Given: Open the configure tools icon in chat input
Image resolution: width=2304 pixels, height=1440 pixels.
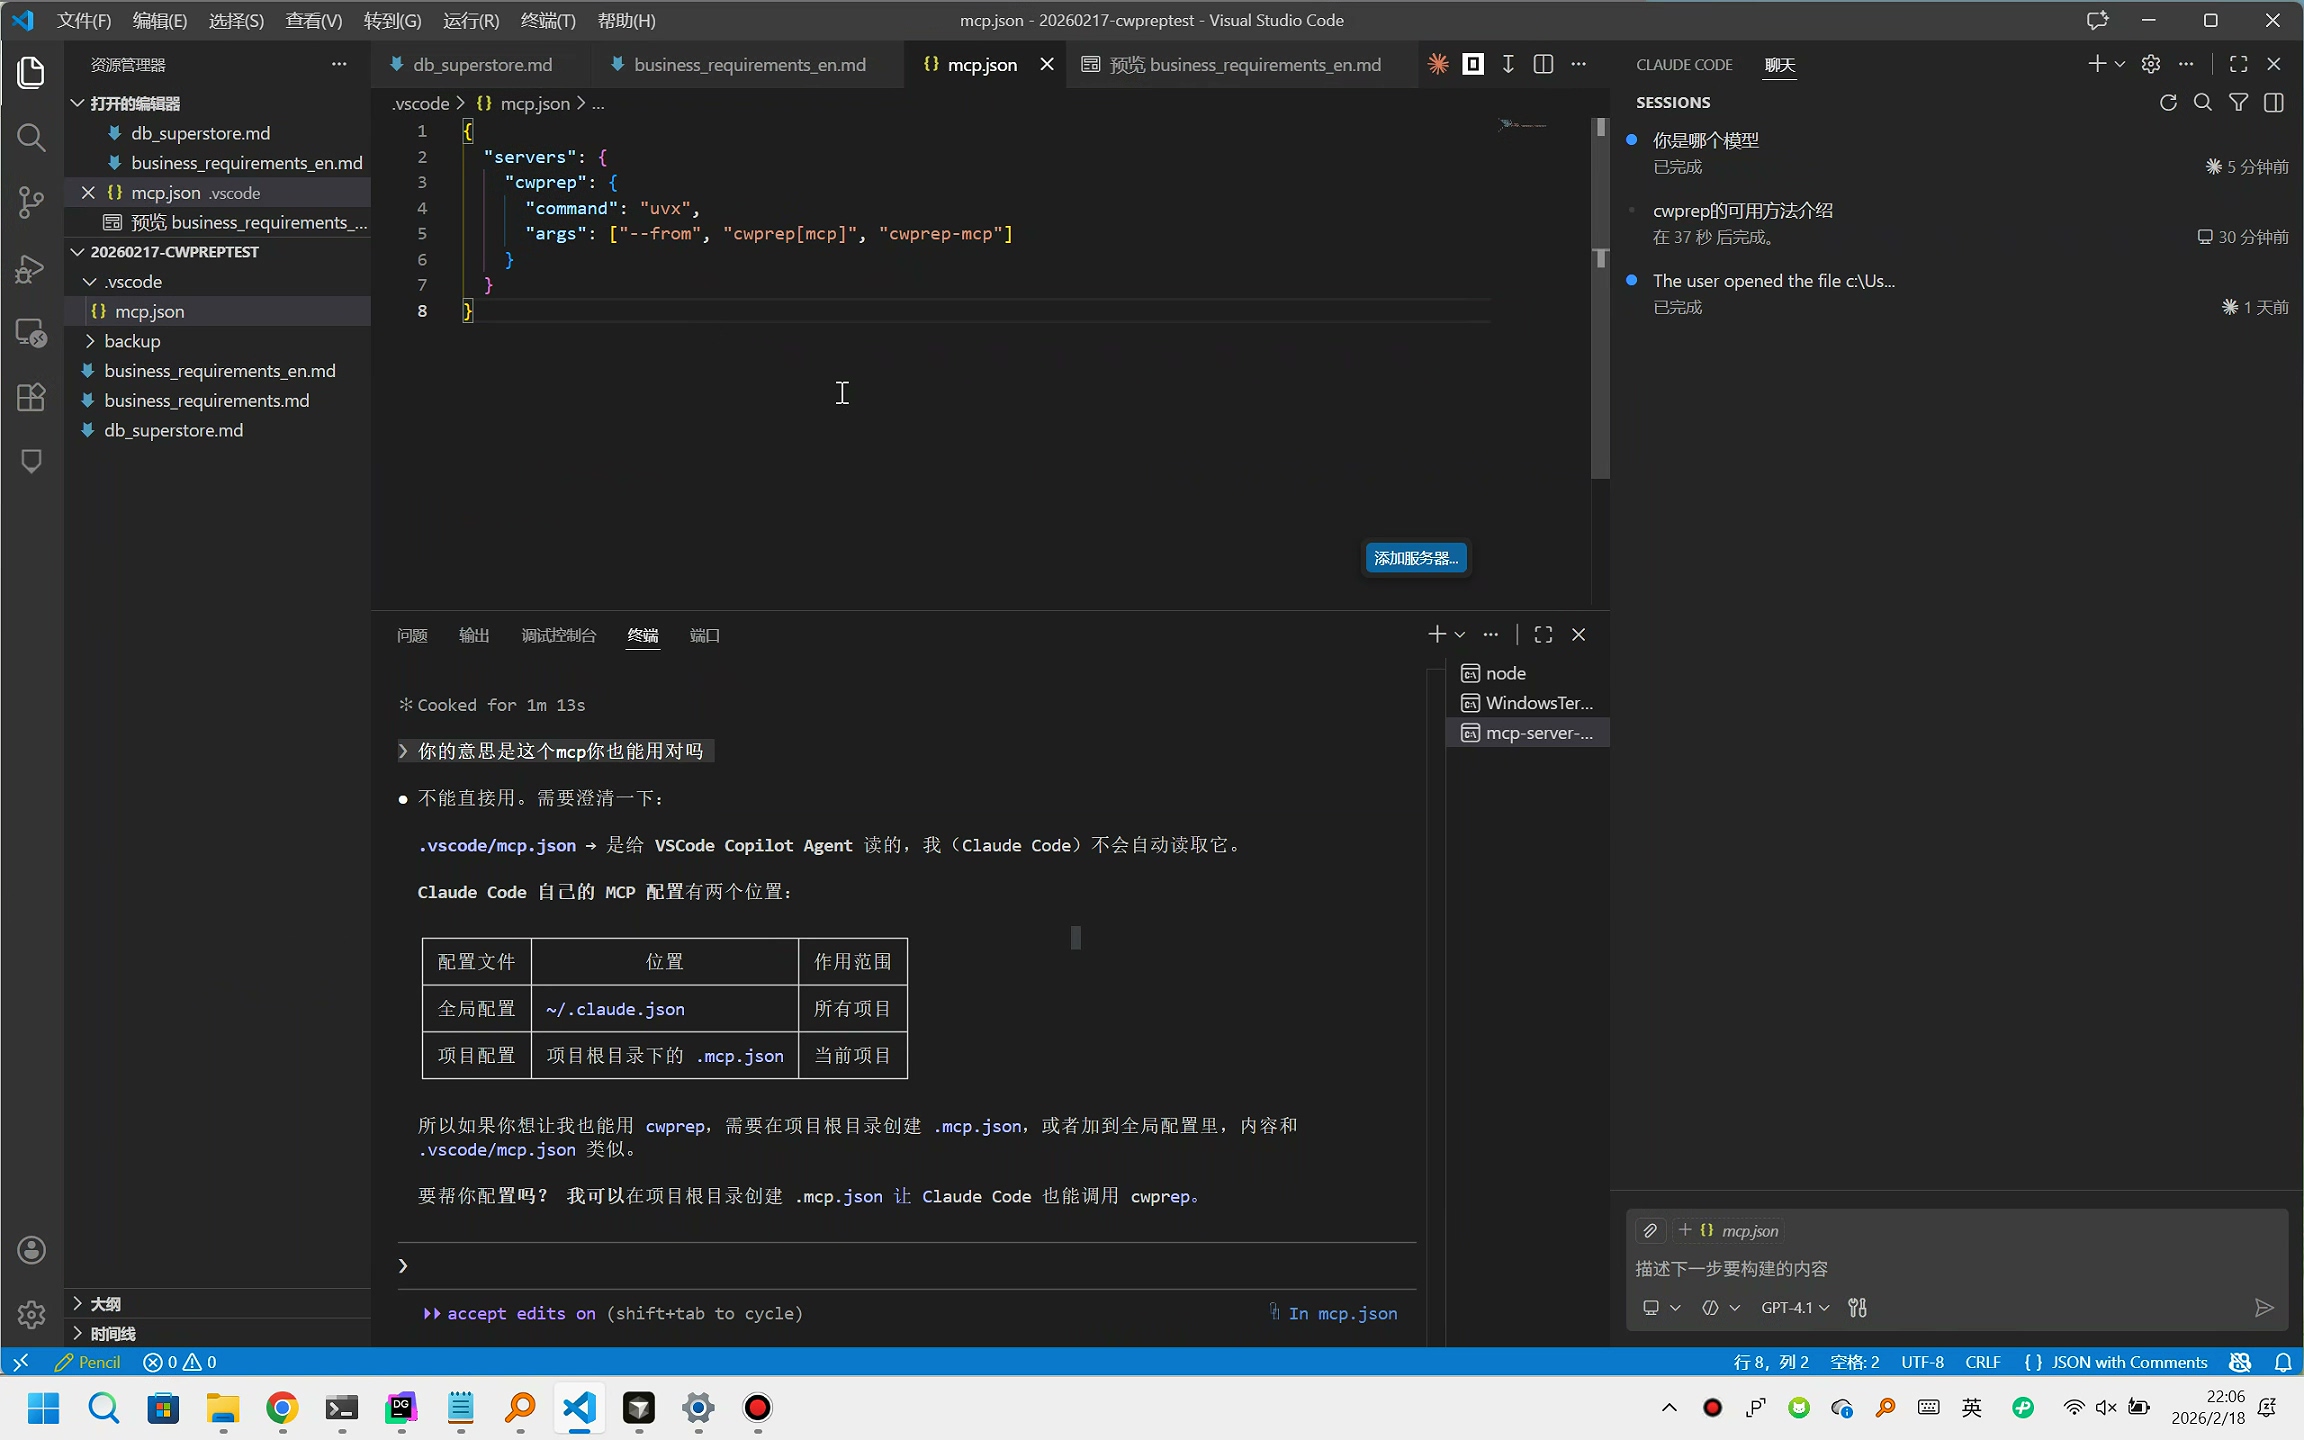Looking at the screenshot, I should pos(1857,1307).
